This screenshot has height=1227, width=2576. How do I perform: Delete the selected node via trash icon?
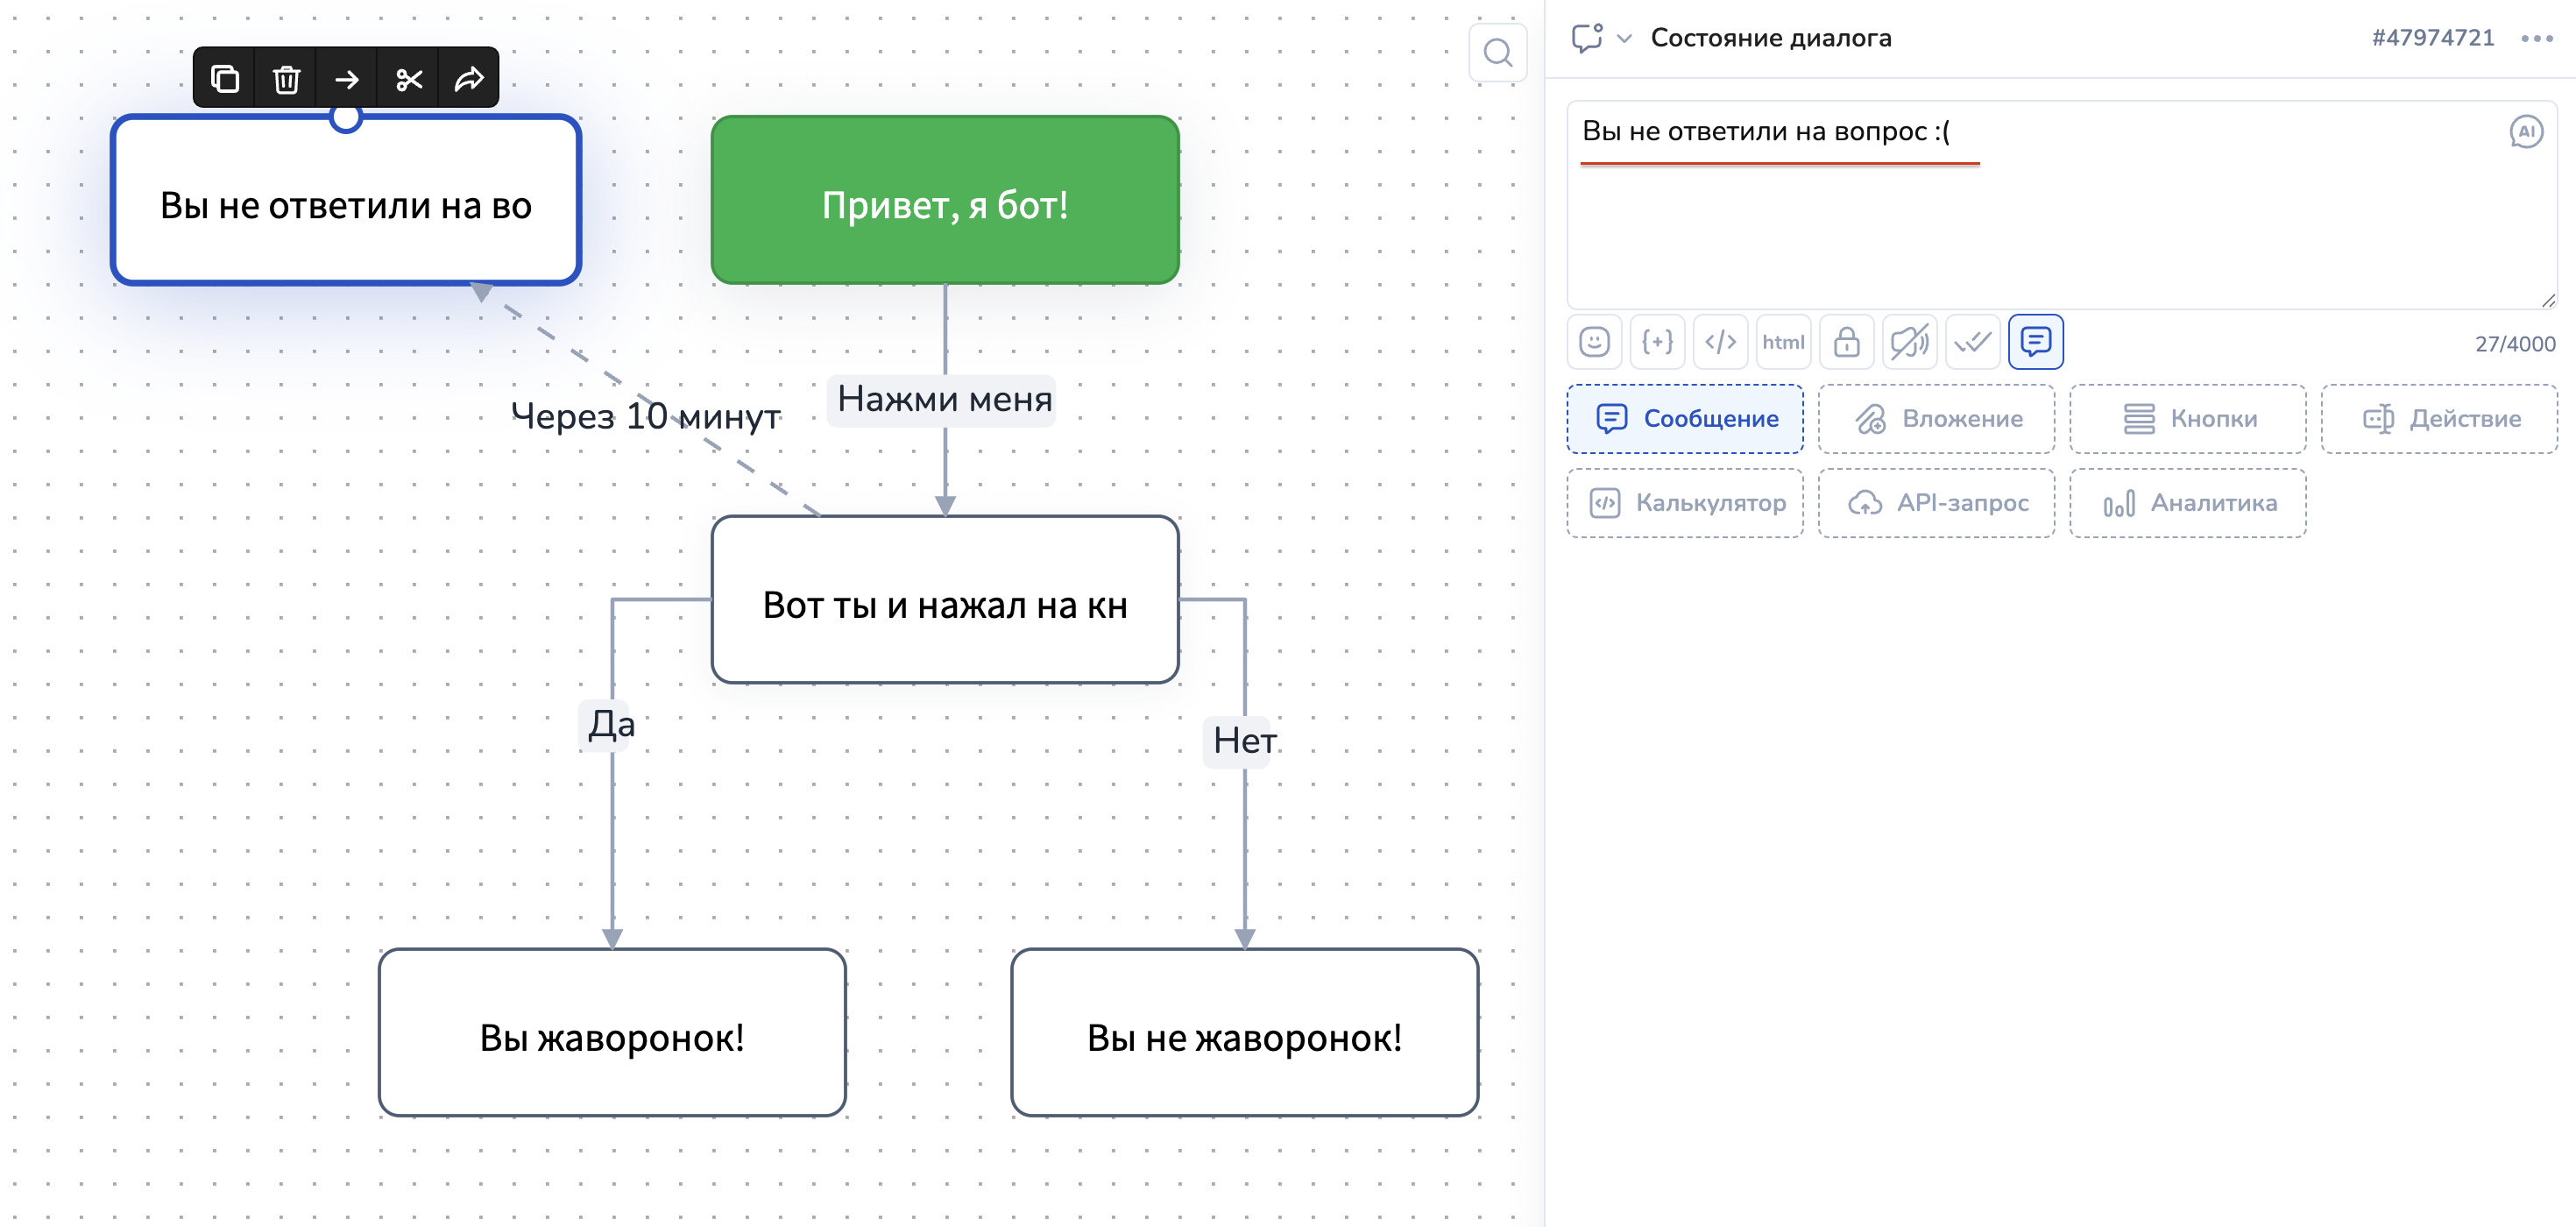click(286, 78)
